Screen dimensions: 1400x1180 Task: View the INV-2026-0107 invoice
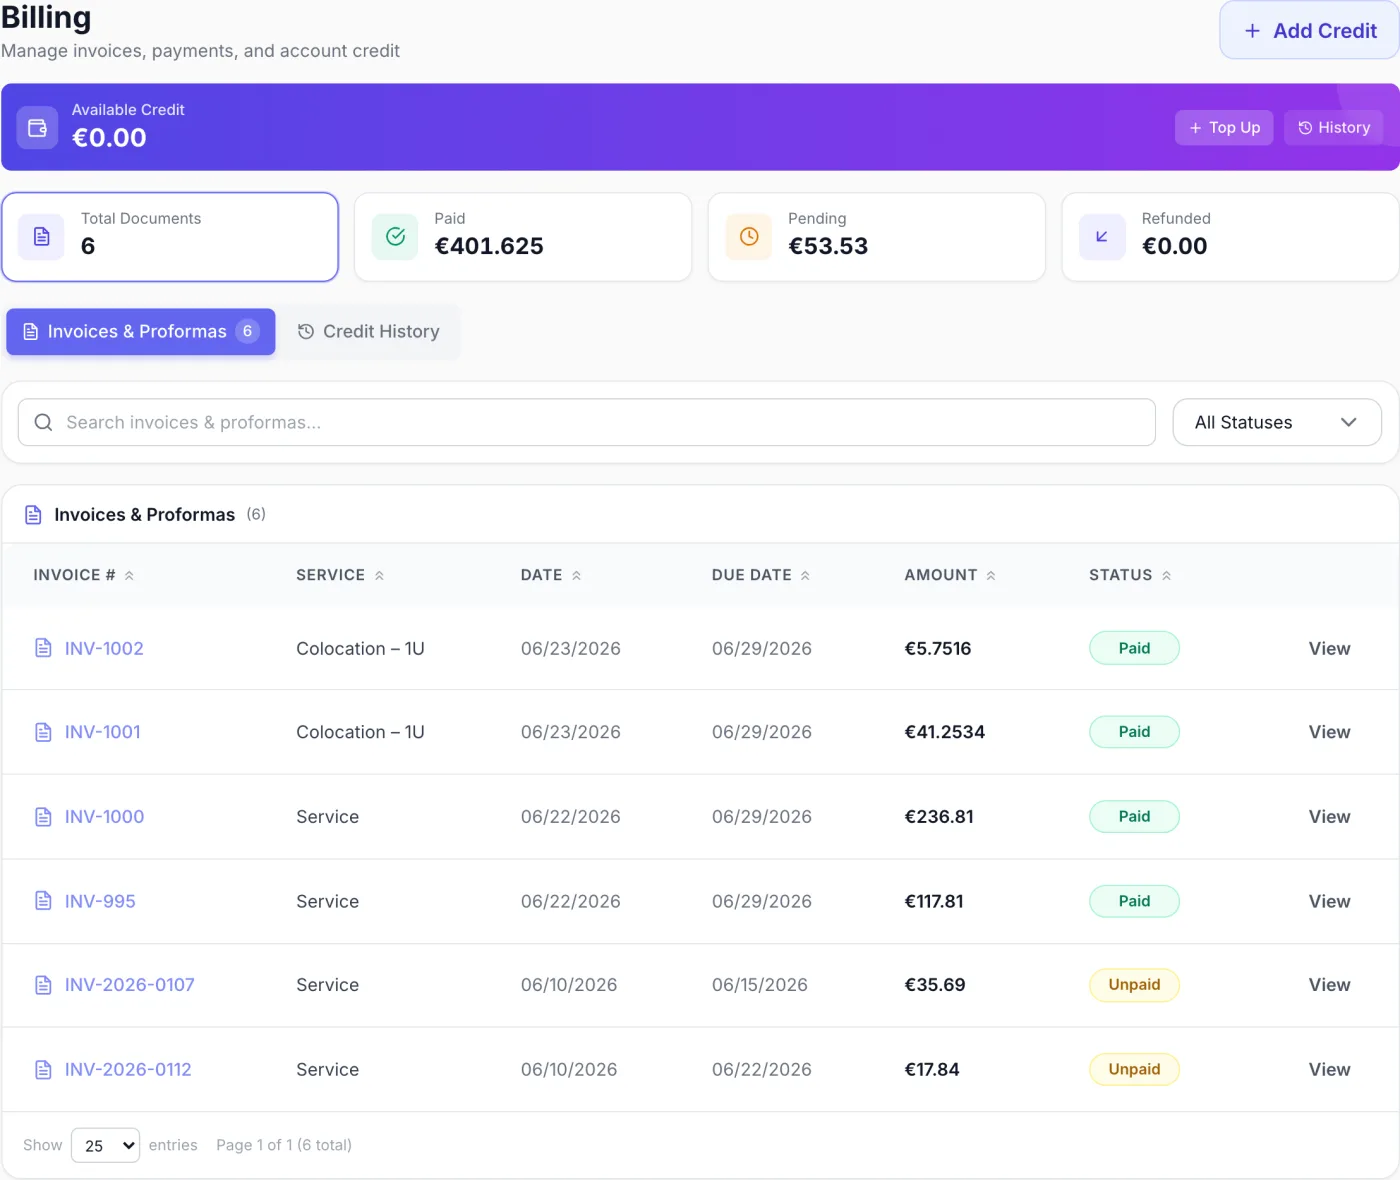(x=1329, y=985)
